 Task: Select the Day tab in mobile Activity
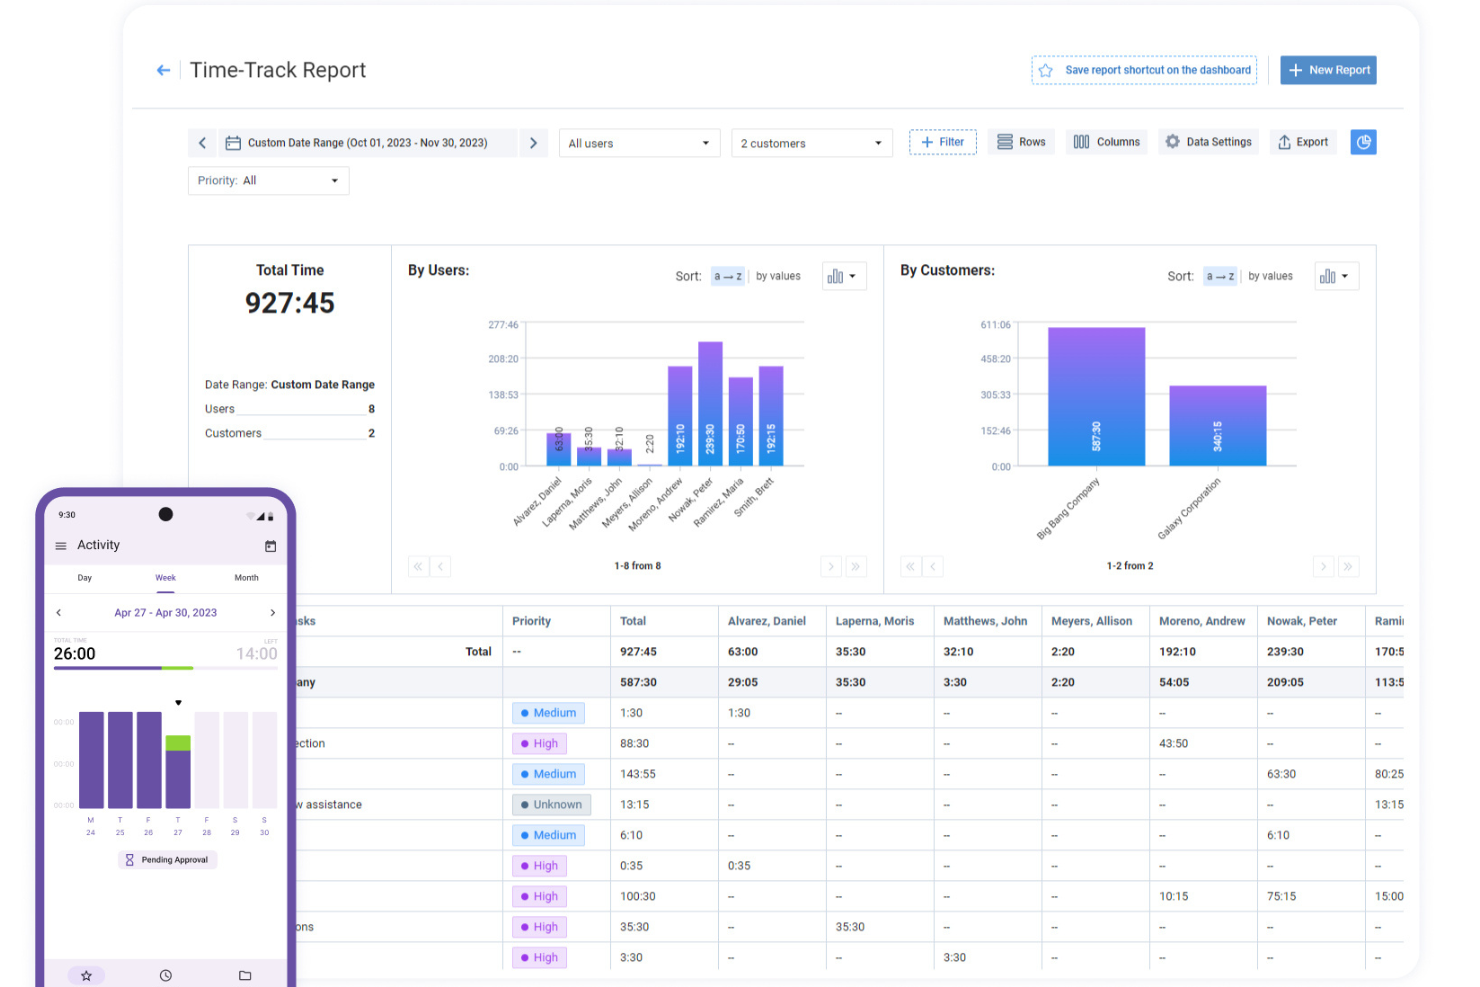(85, 578)
